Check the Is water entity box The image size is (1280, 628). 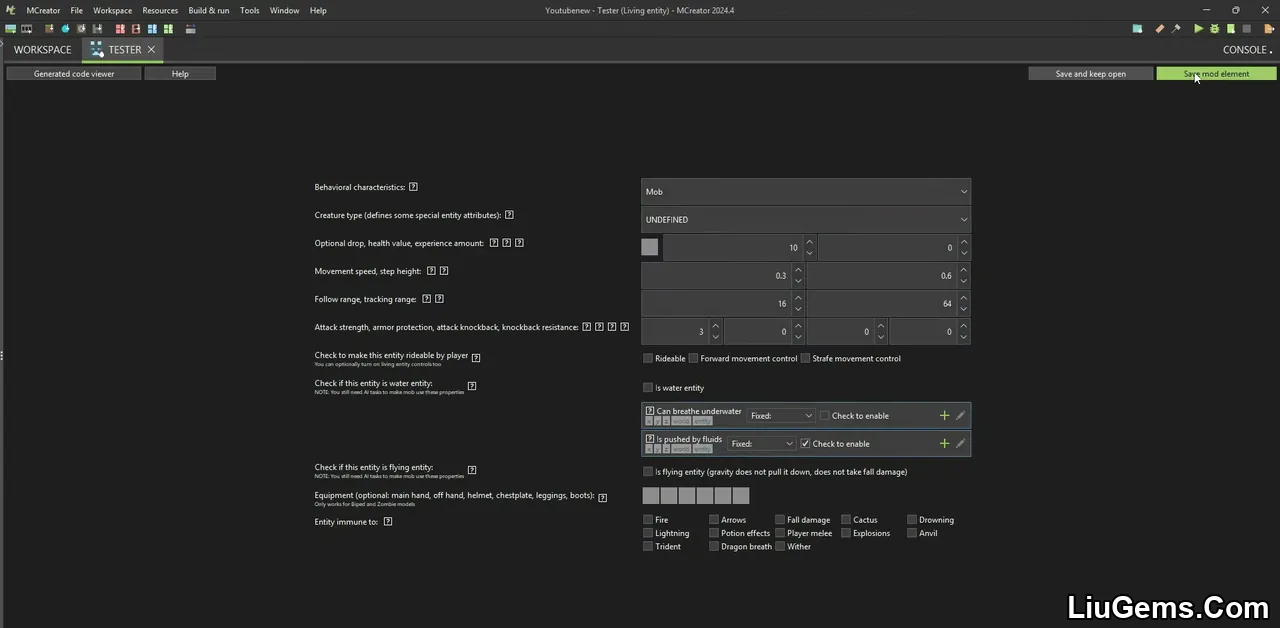(648, 387)
